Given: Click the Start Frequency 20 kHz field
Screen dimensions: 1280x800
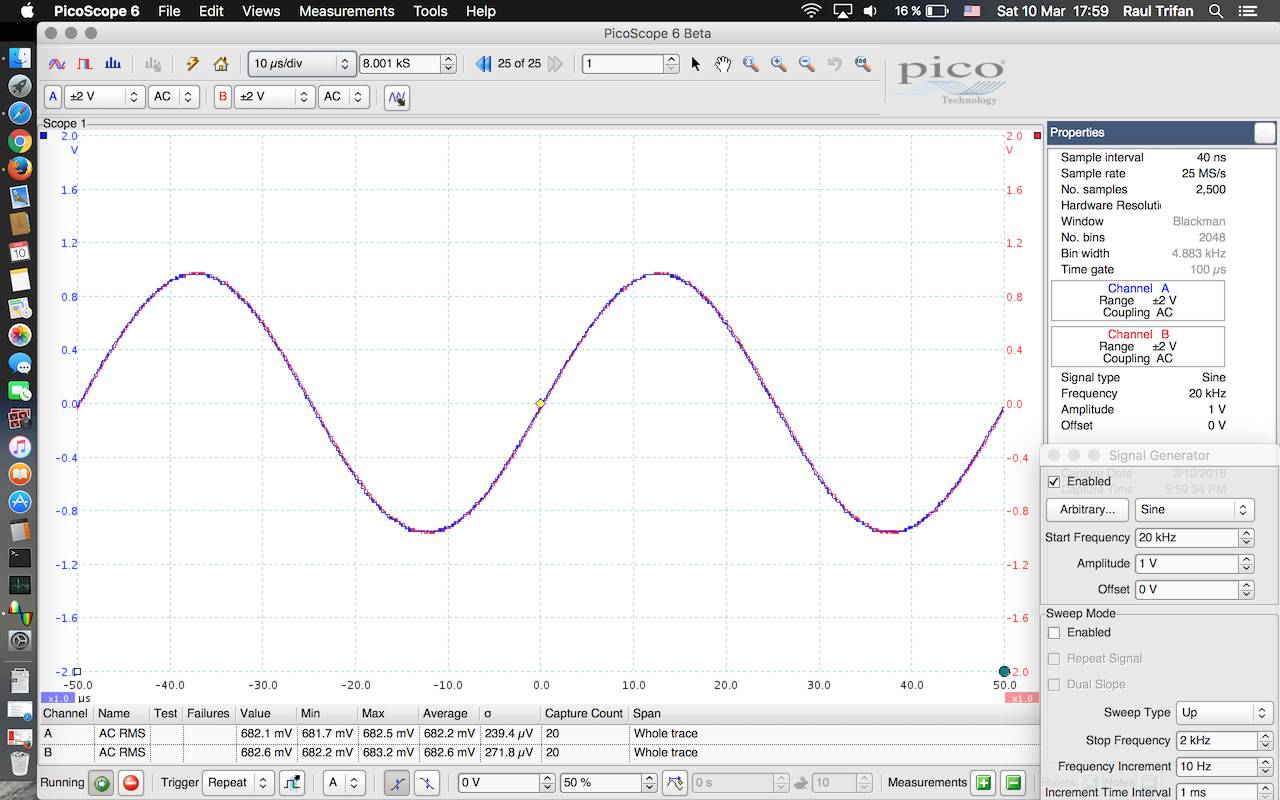Looking at the screenshot, I should pos(1187,537).
